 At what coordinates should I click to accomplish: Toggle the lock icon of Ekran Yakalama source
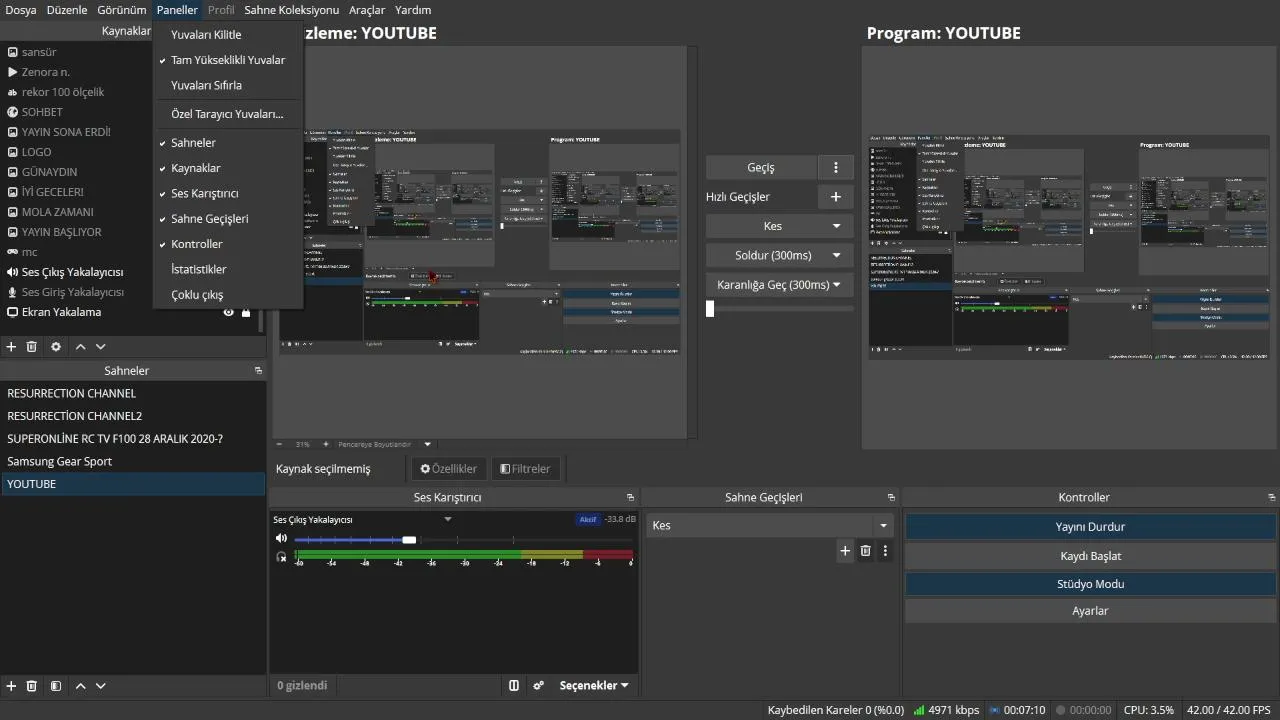point(246,313)
